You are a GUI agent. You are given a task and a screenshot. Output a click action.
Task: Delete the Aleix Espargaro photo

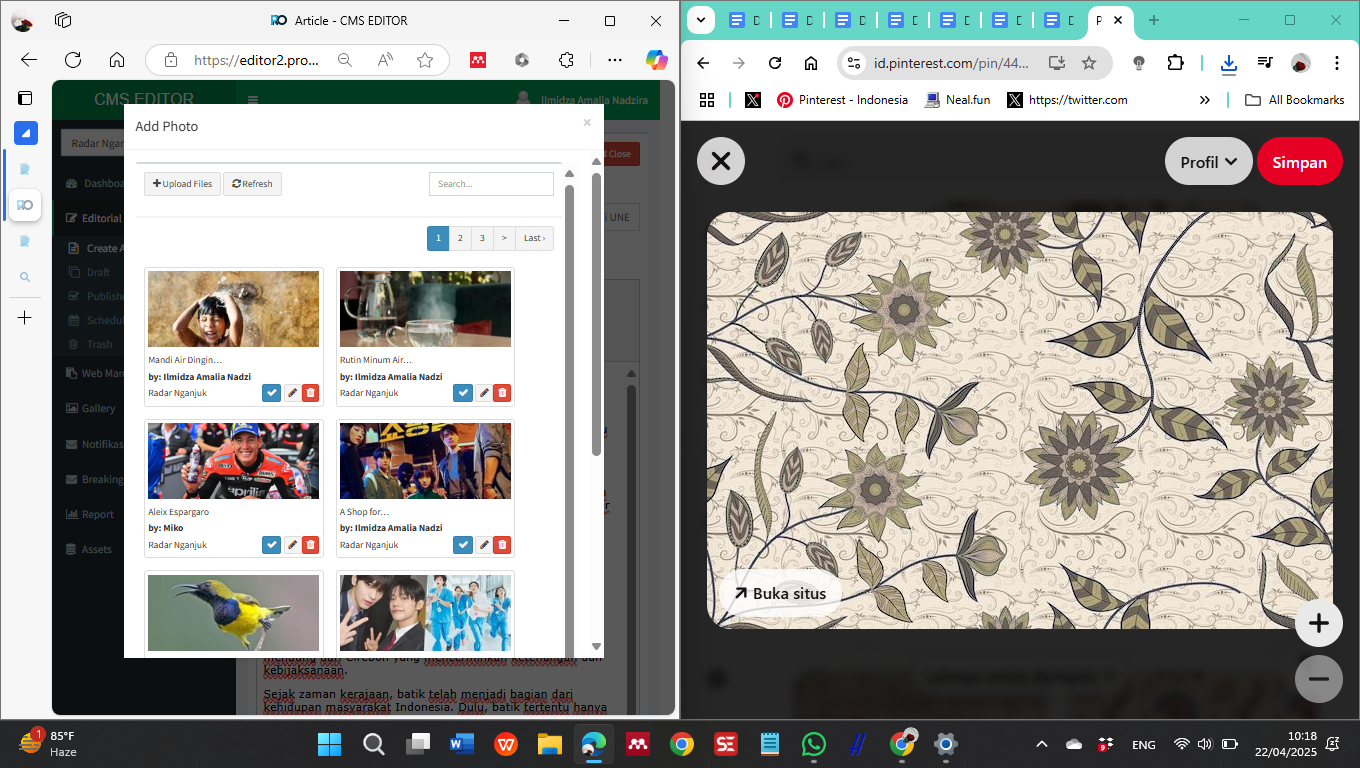[x=311, y=545]
